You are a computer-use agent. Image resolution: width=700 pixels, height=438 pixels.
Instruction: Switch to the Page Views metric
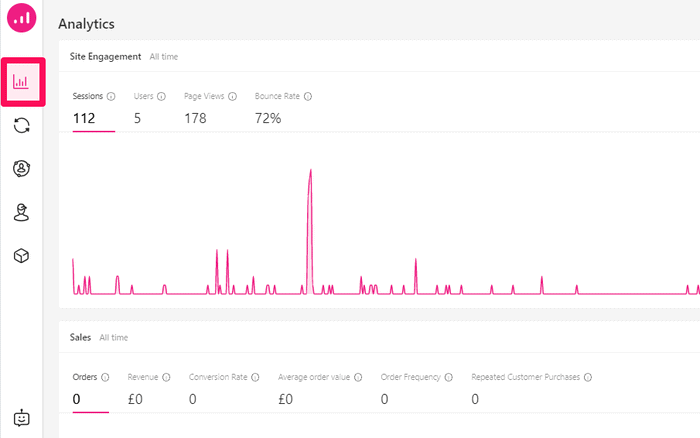pyautogui.click(x=209, y=109)
